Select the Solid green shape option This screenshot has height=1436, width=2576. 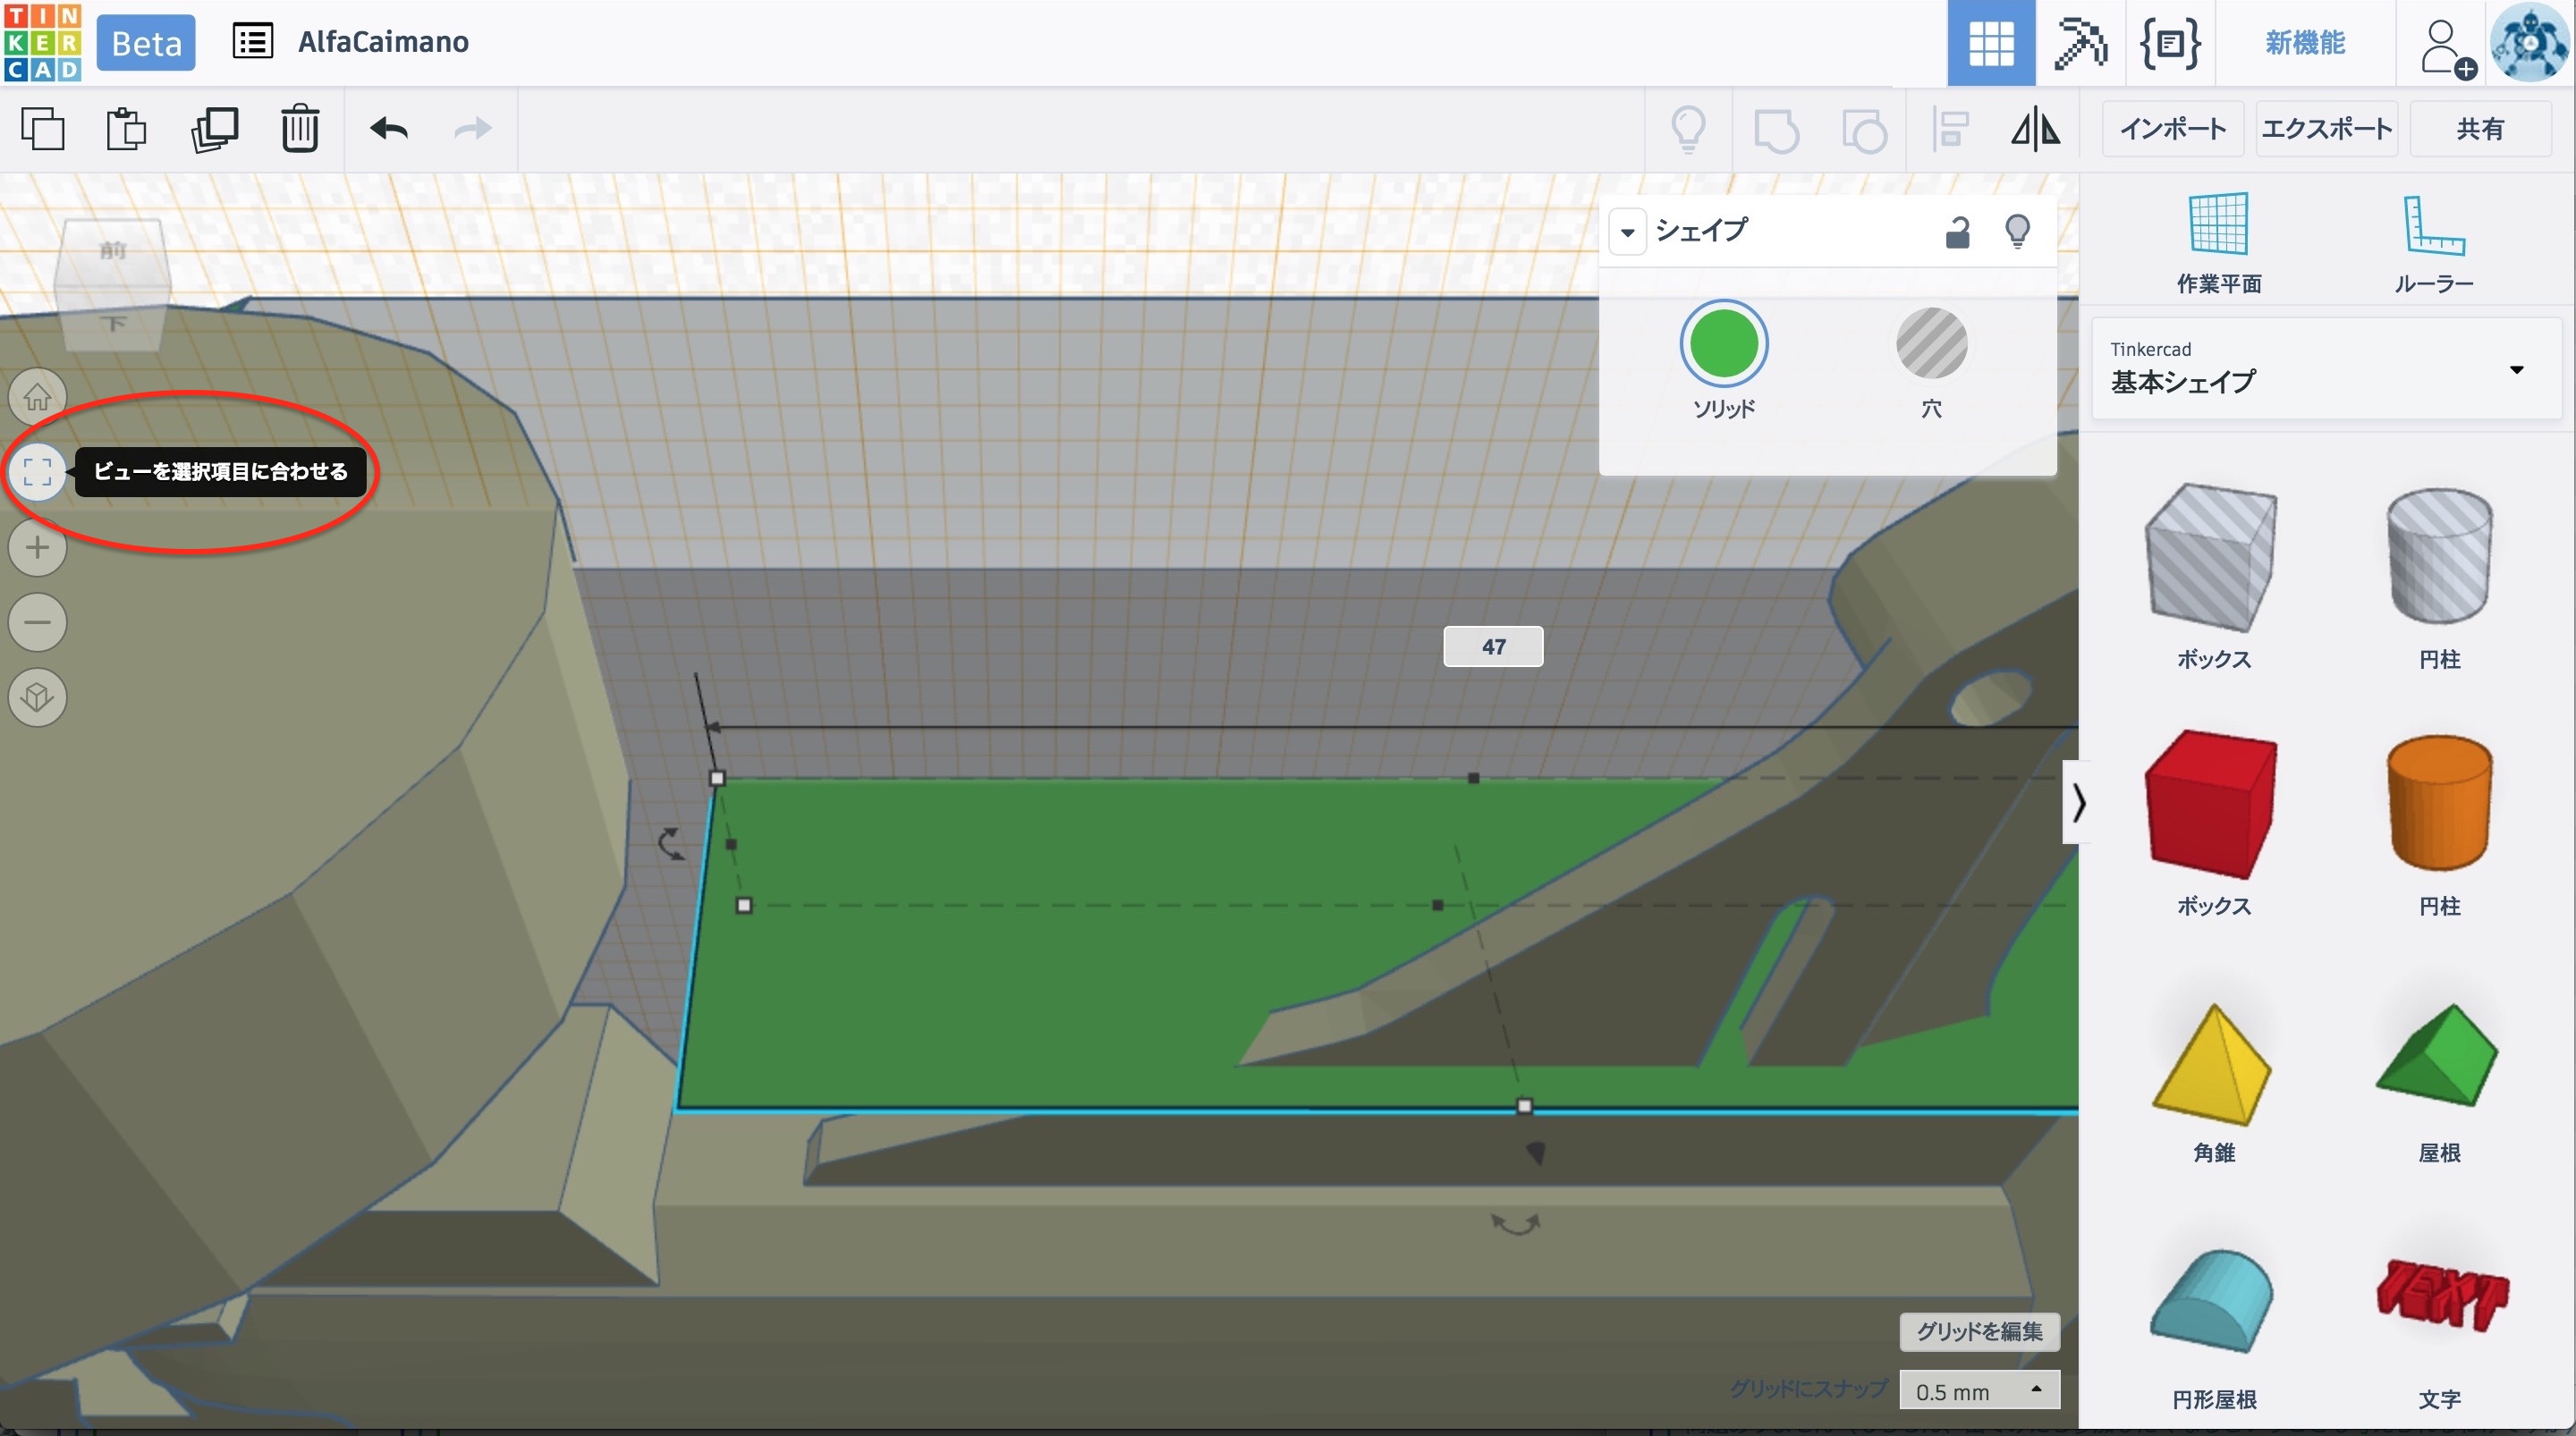point(1723,344)
